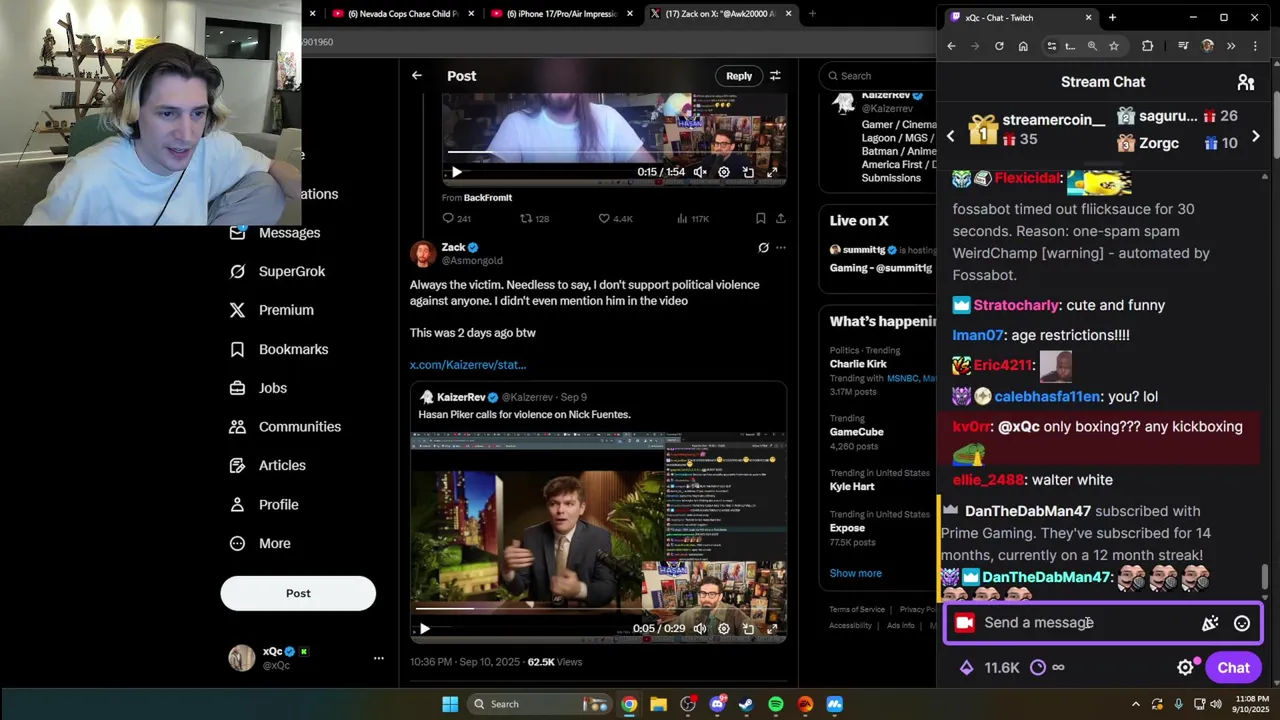Open Premium in the X sidebar
Image resolution: width=1280 pixels, height=720 pixels.
[272, 310]
